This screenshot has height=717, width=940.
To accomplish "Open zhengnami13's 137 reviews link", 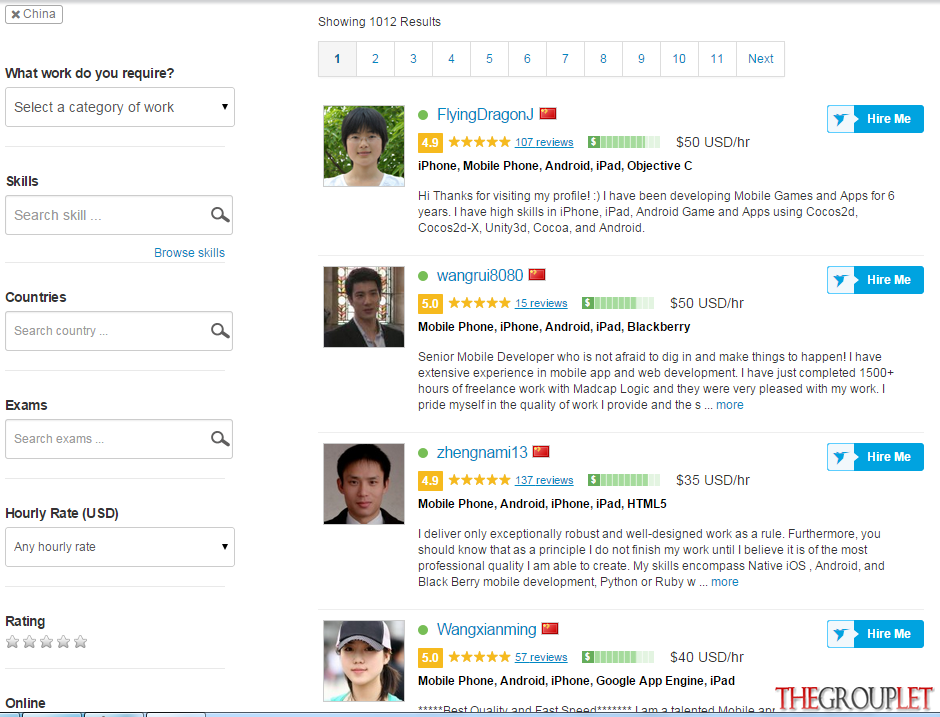I will (544, 480).
